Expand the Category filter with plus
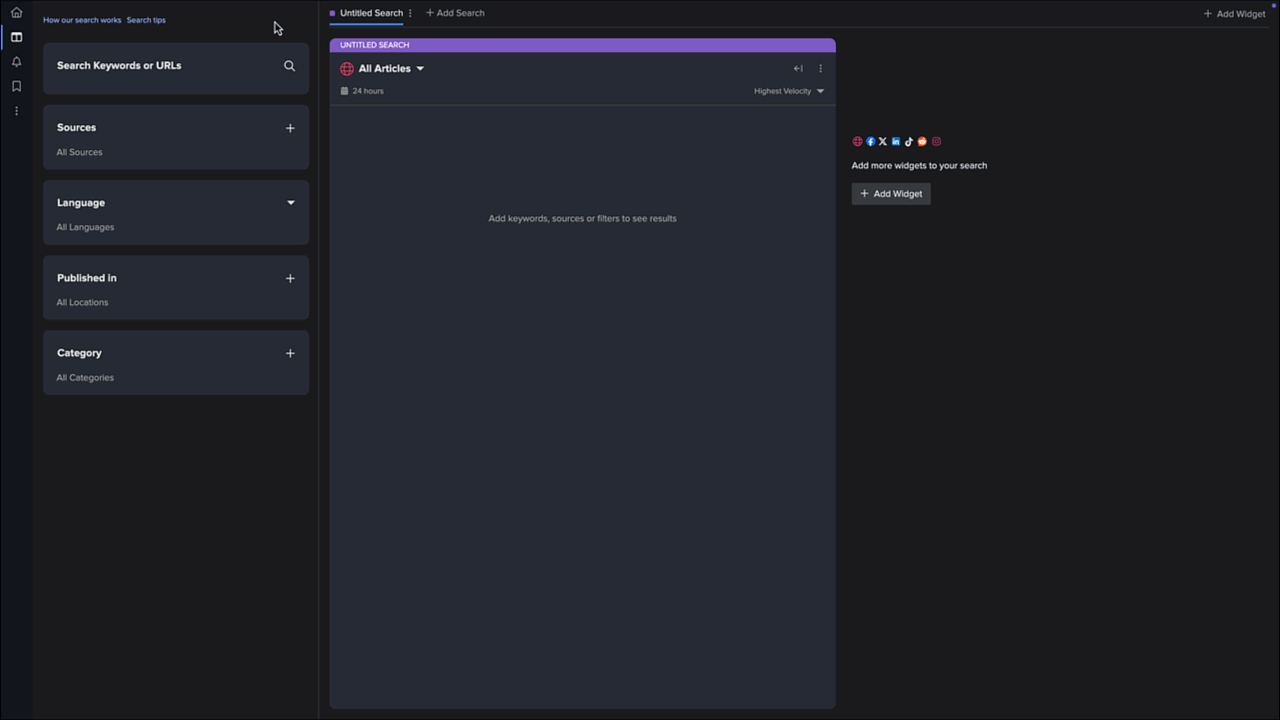This screenshot has height=720, width=1280. pyautogui.click(x=290, y=353)
